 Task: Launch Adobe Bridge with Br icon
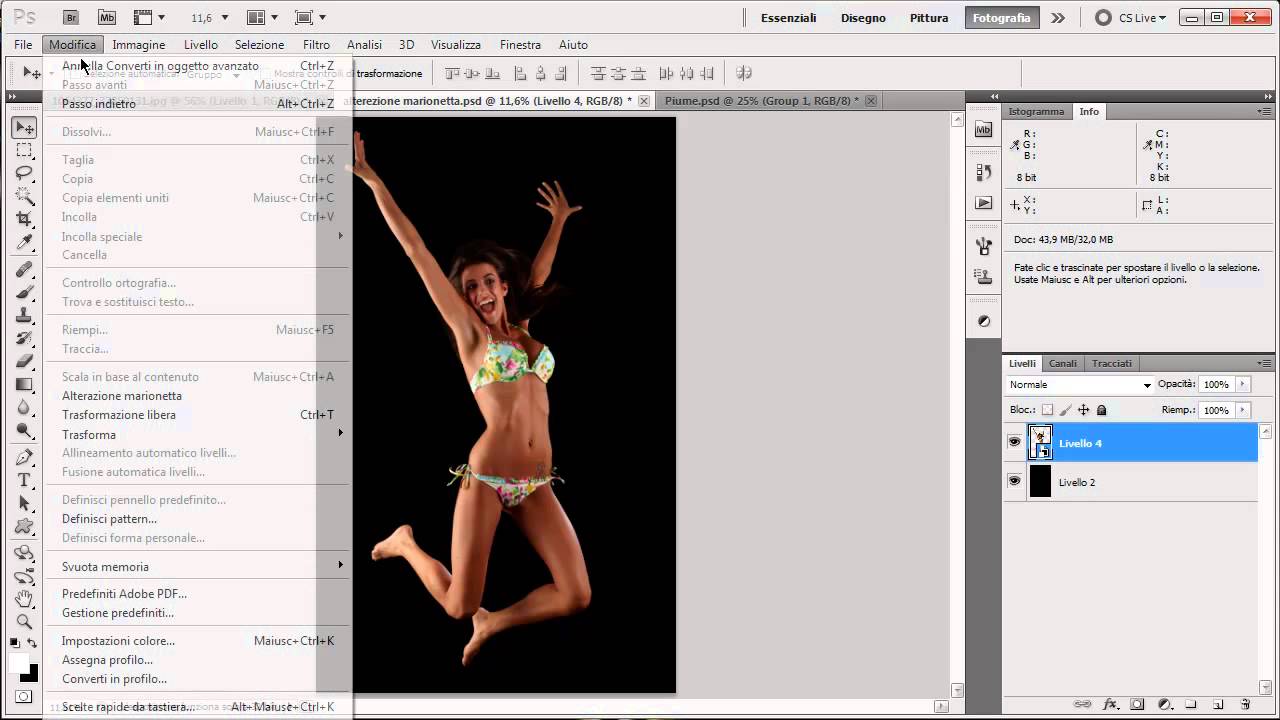click(x=70, y=17)
